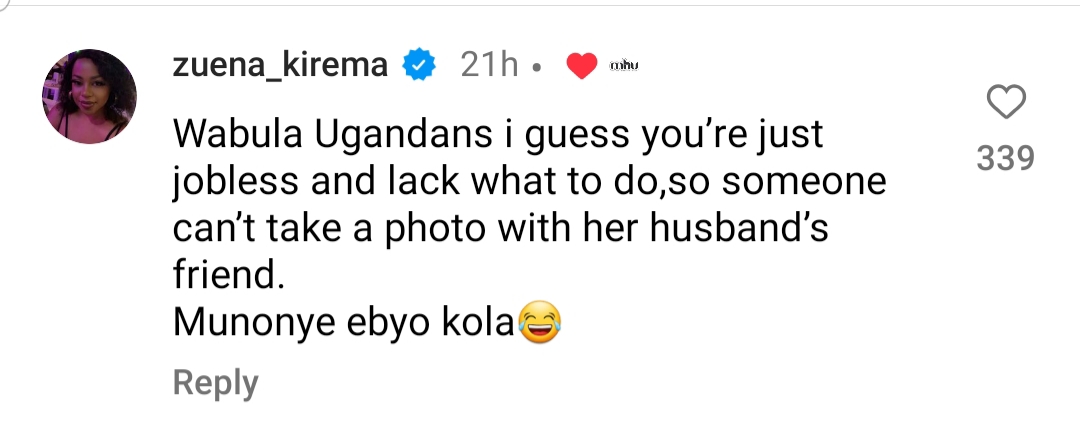
Task: Click the laughing crying emoji
Action: 540,324
